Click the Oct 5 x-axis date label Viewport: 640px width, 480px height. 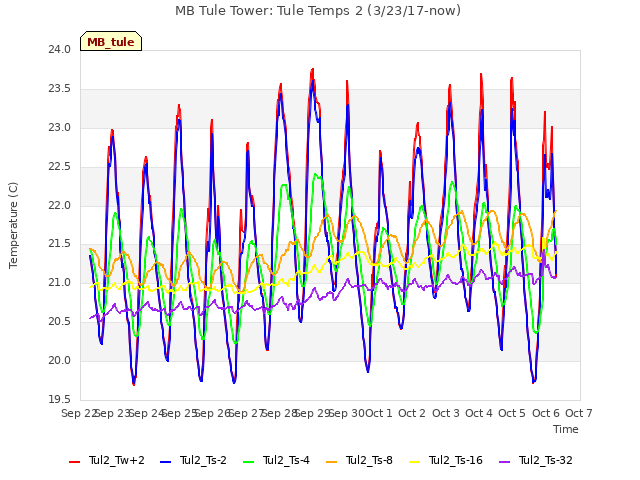512,413
